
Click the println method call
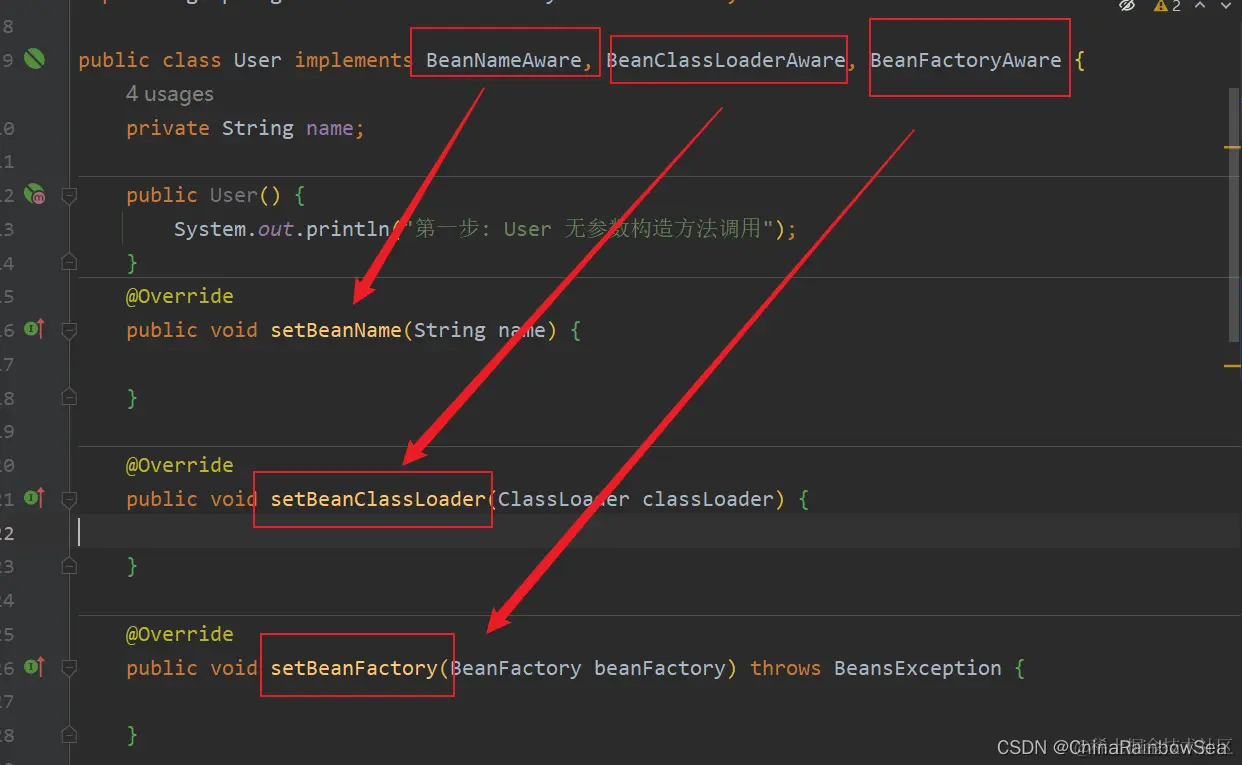[x=347, y=229]
